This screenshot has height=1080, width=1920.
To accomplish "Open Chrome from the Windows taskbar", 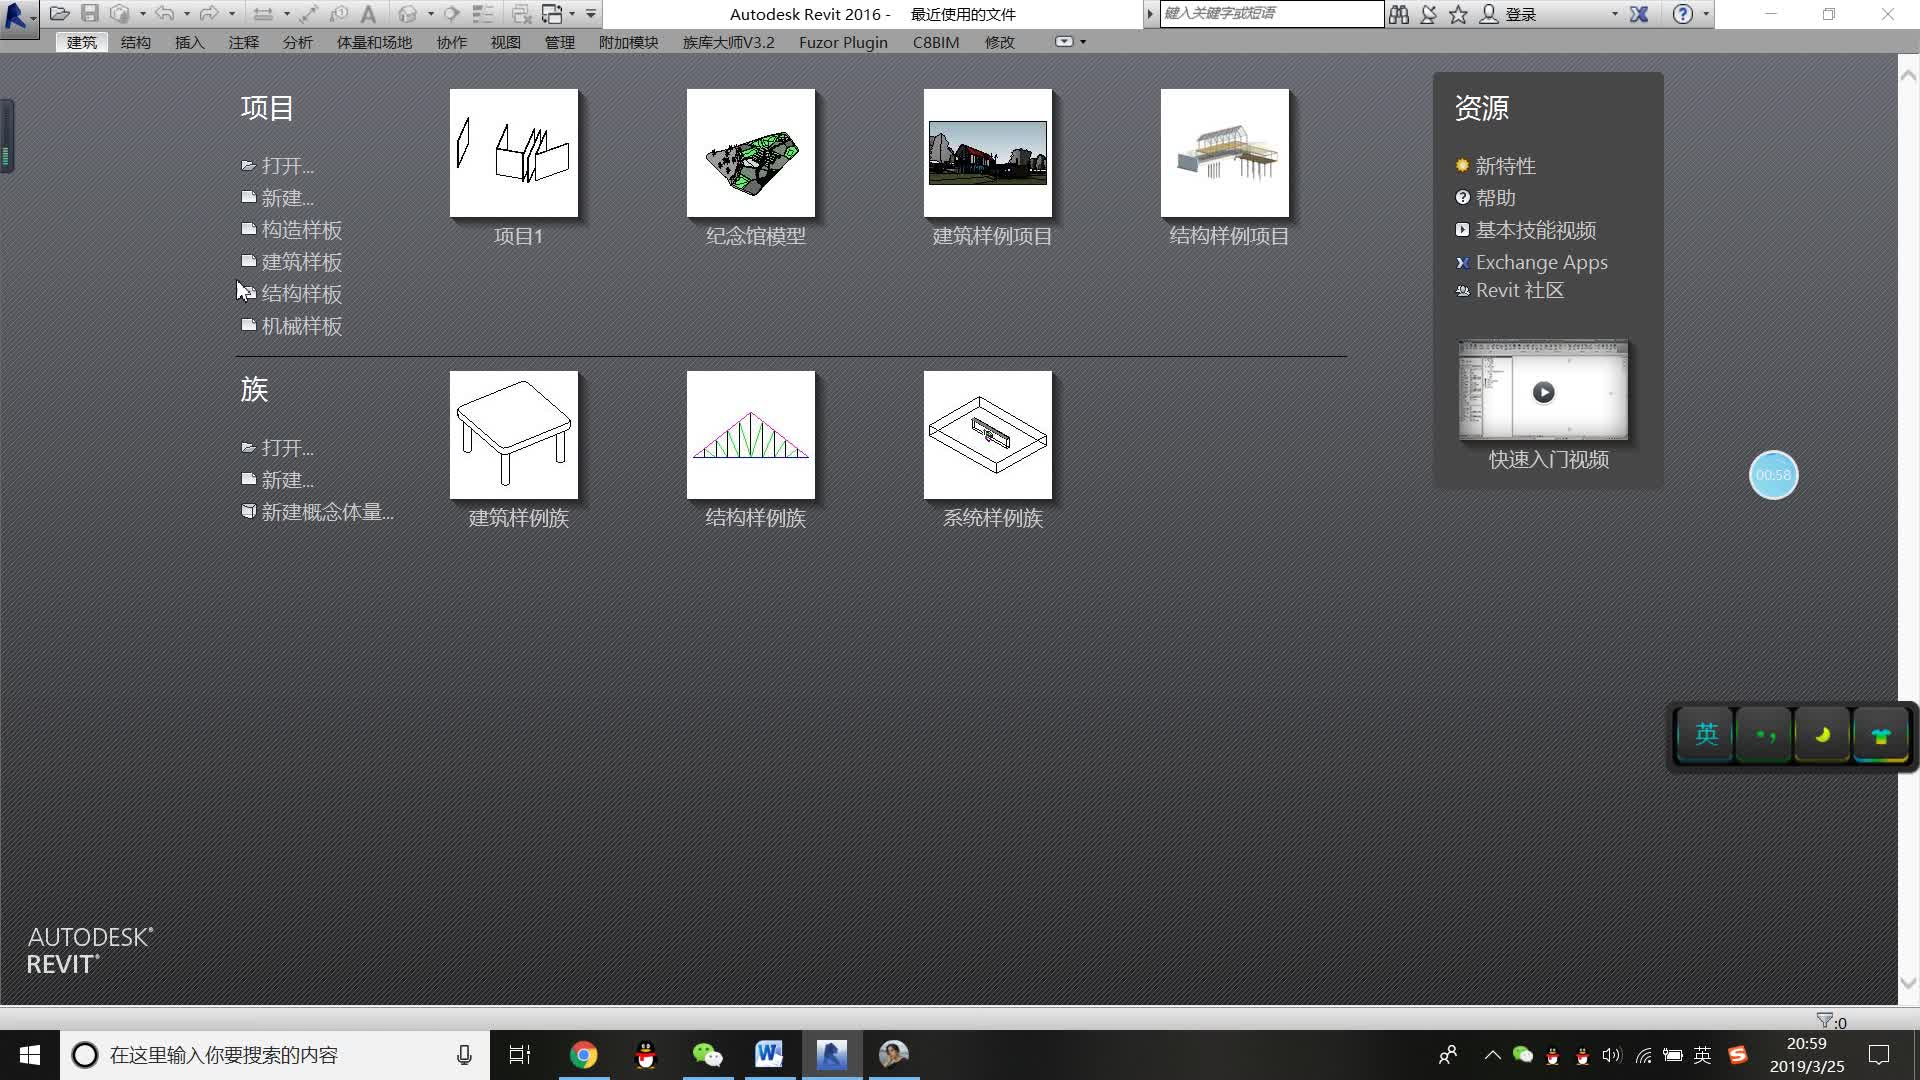I will [x=584, y=1055].
